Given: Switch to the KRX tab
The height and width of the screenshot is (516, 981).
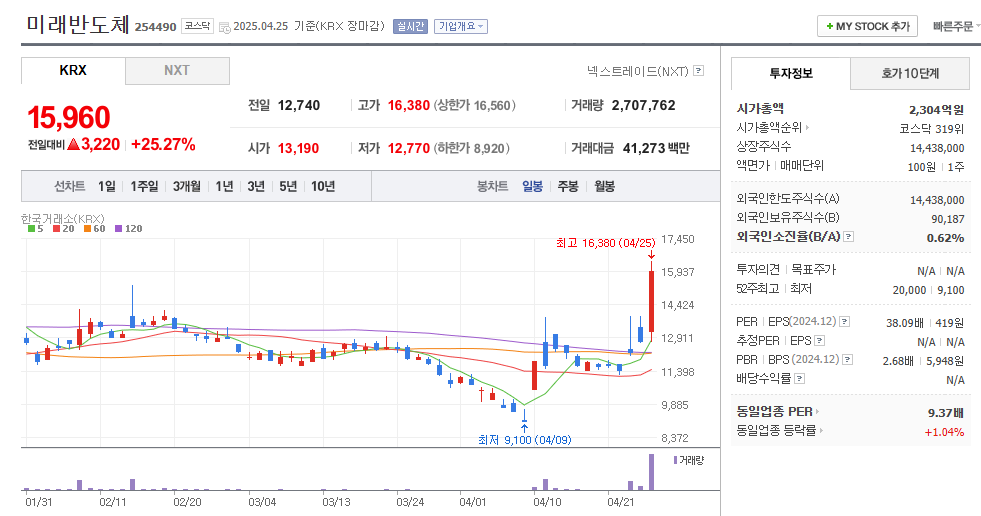Looking at the screenshot, I should 73,71.
